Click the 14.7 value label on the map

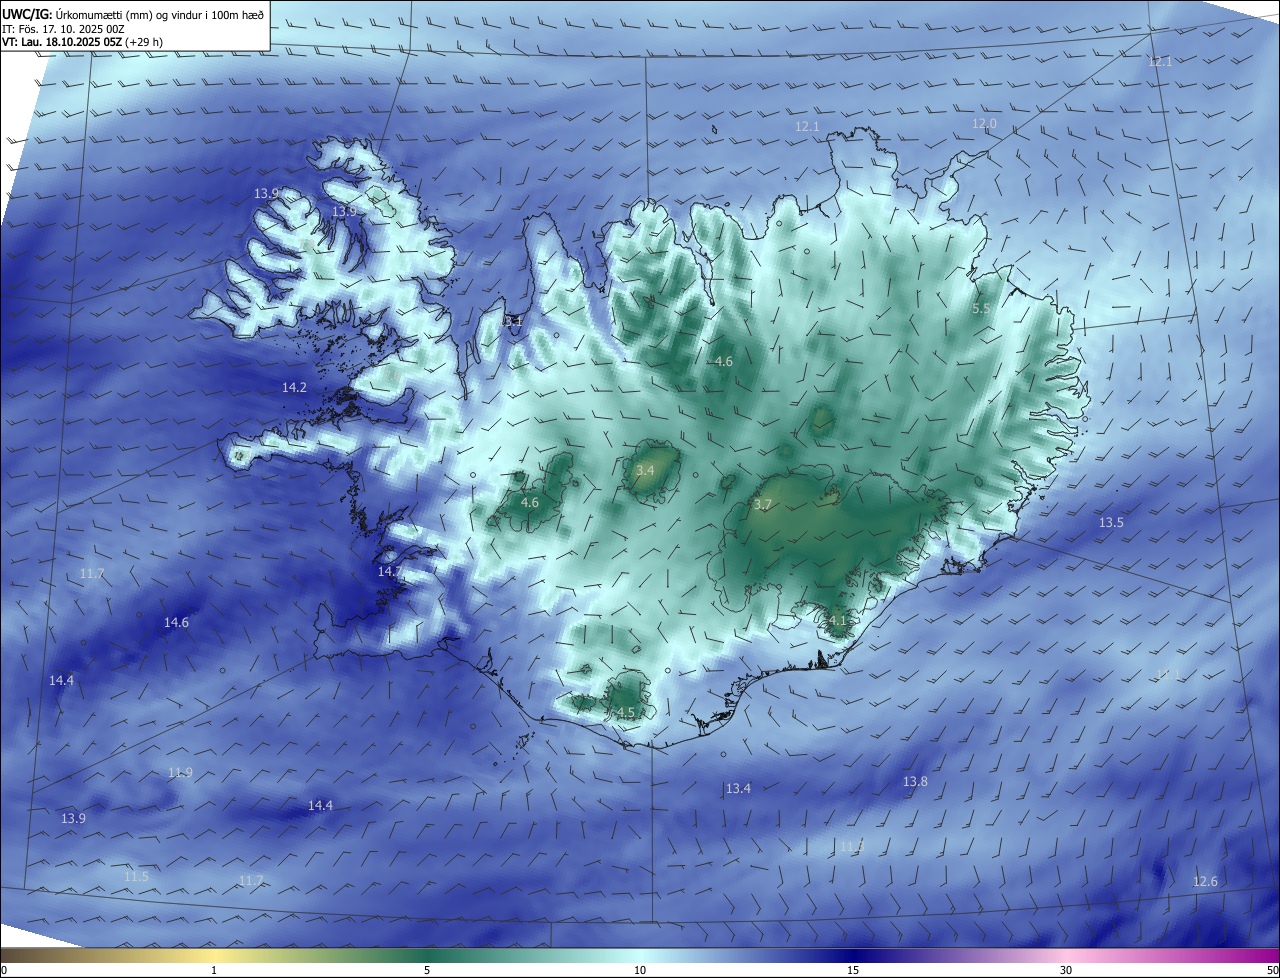(x=390, y=572)
